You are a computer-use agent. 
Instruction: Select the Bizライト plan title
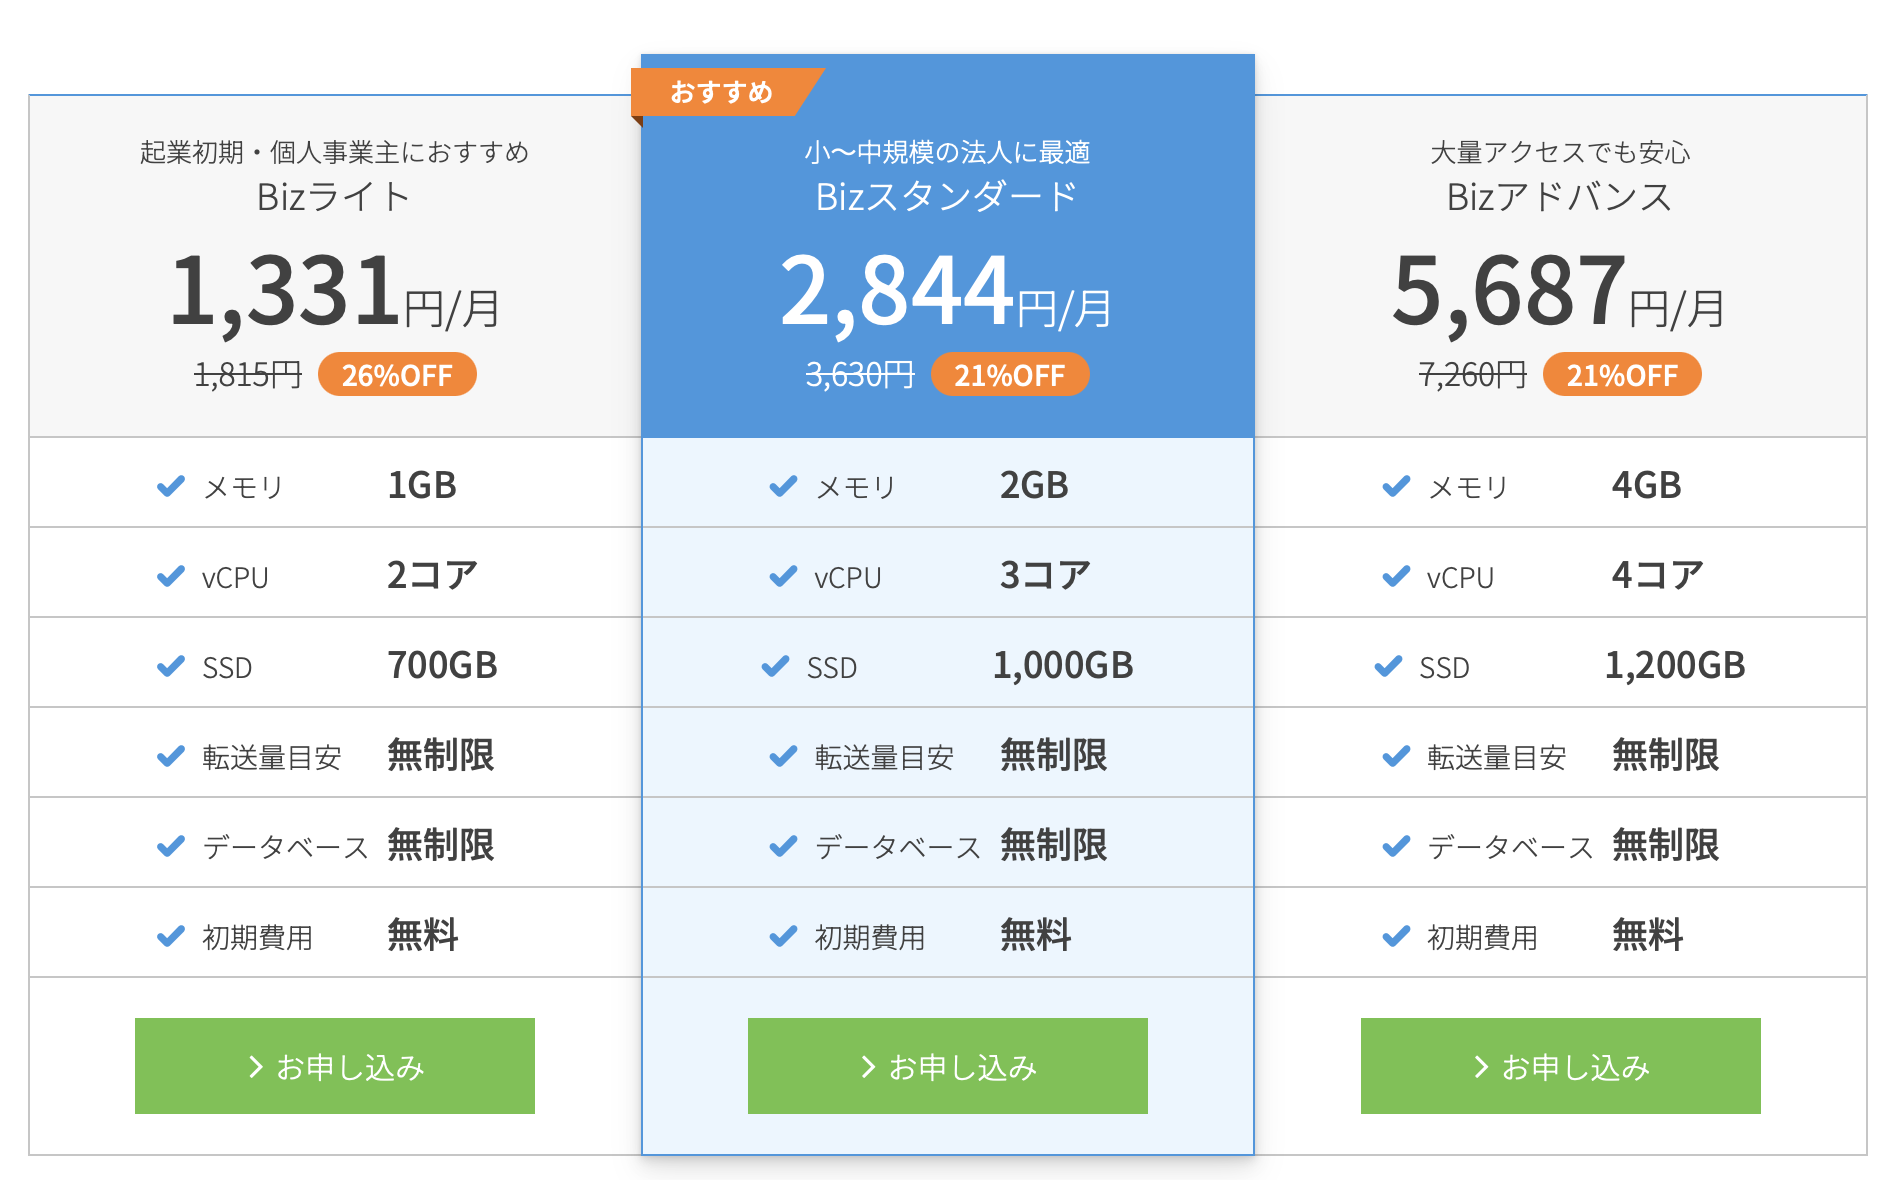tap(334, 197)
